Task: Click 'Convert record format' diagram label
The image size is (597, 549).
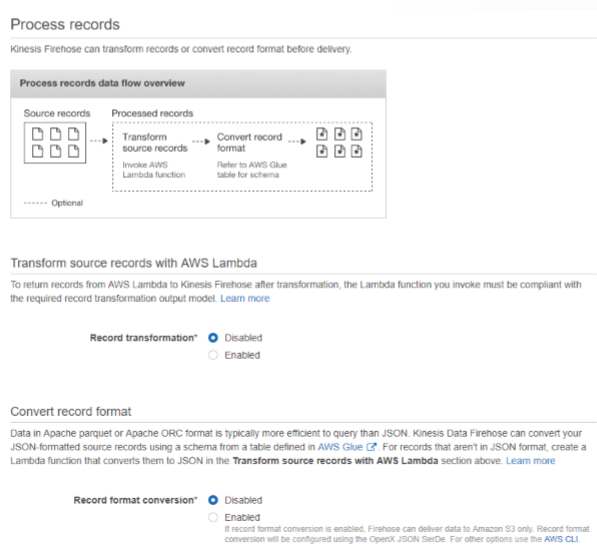Action: point(249,142)
